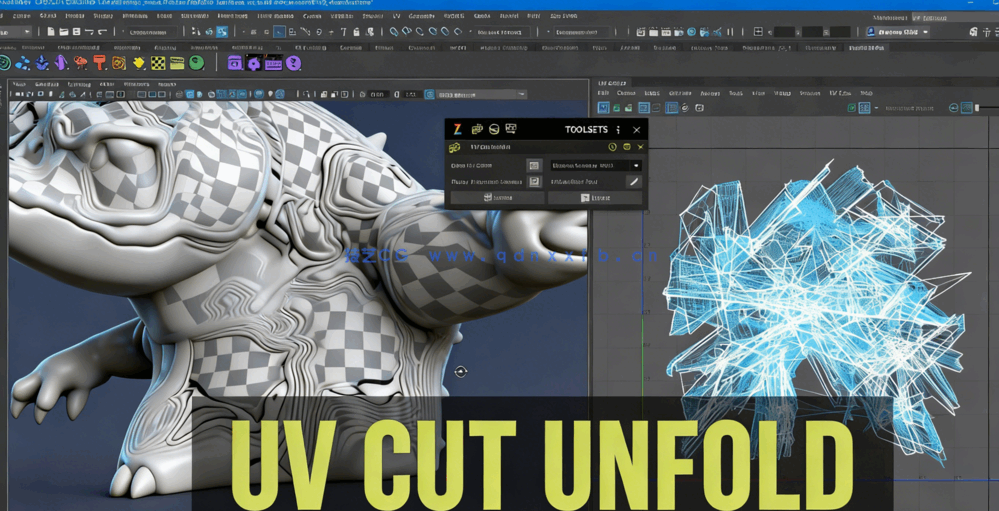Click the teal image icon beside UV editor slider

(967, 108)
